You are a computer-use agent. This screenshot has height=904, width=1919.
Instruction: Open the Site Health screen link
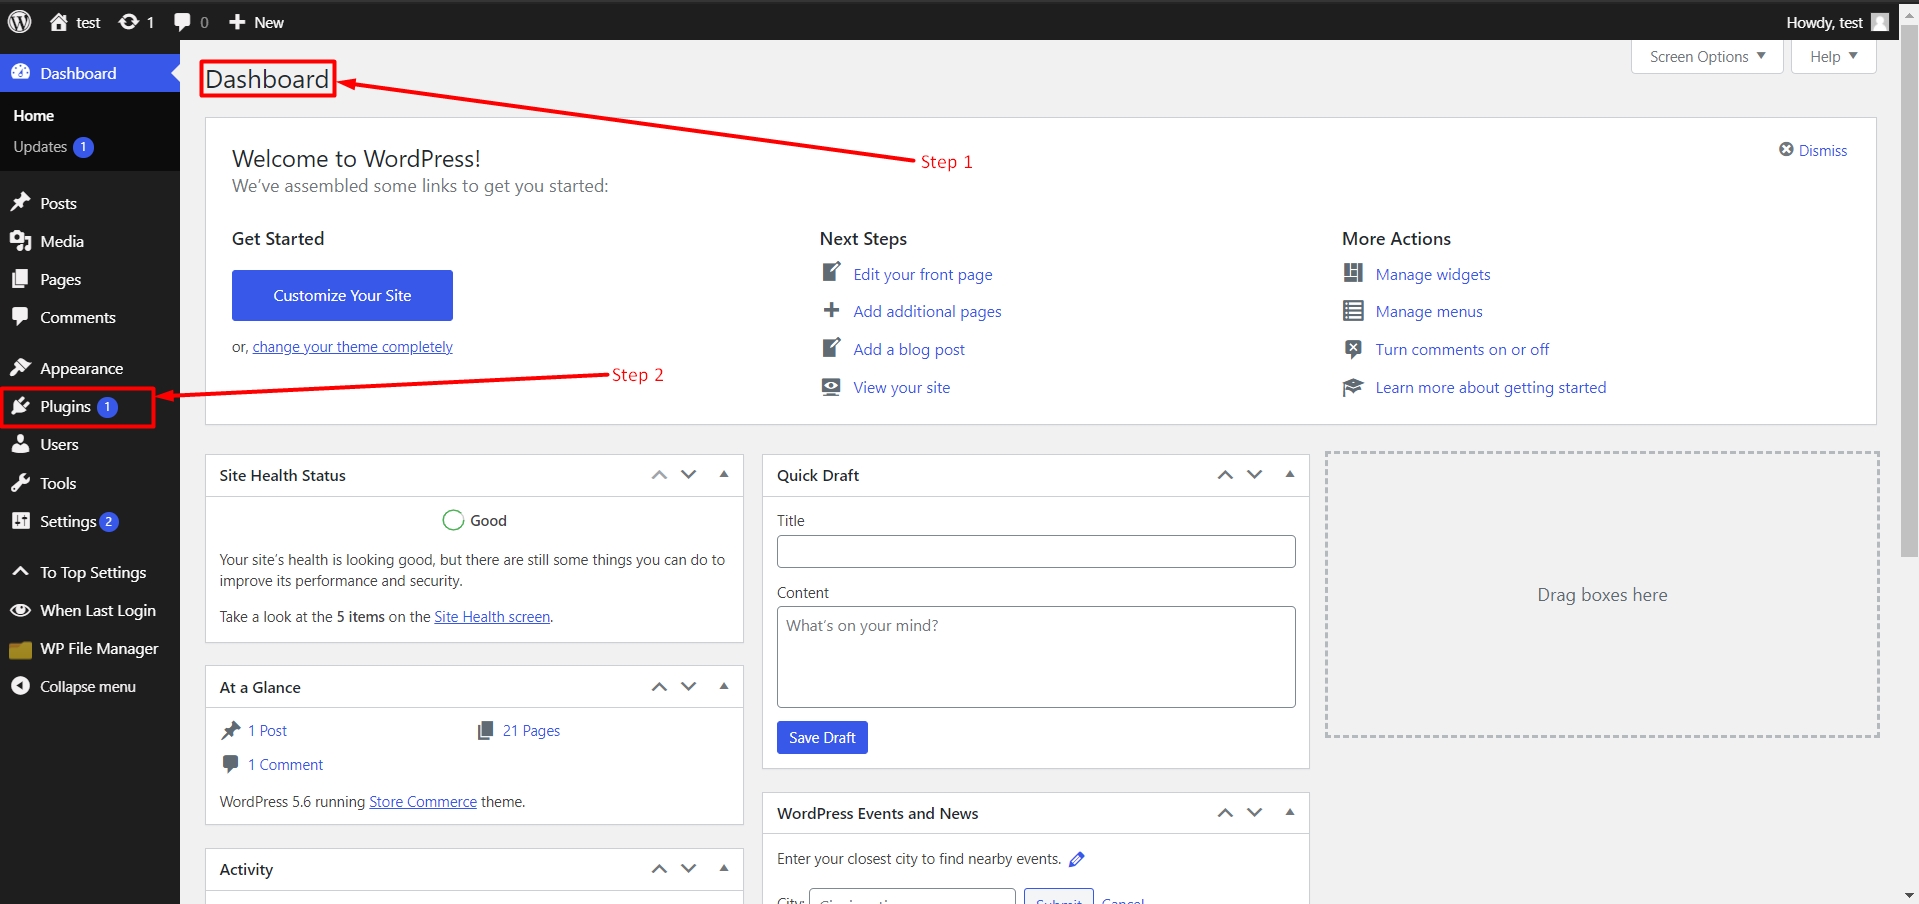point(492,617)
